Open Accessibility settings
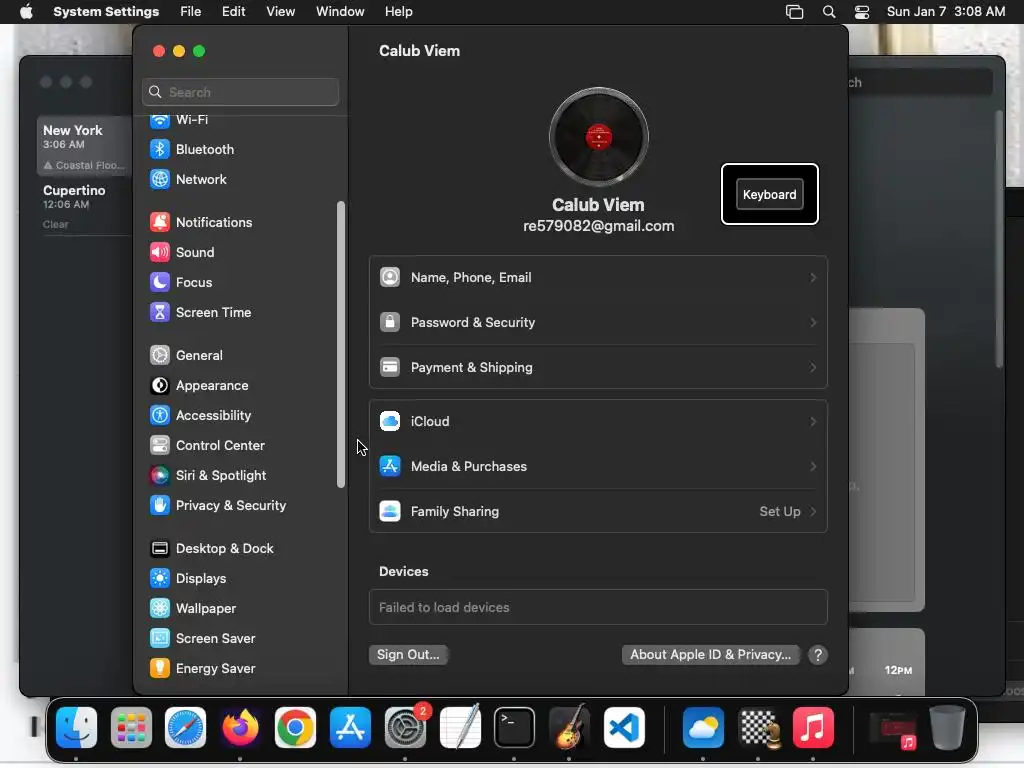The image size is (1024, 768). pos(200,416)
